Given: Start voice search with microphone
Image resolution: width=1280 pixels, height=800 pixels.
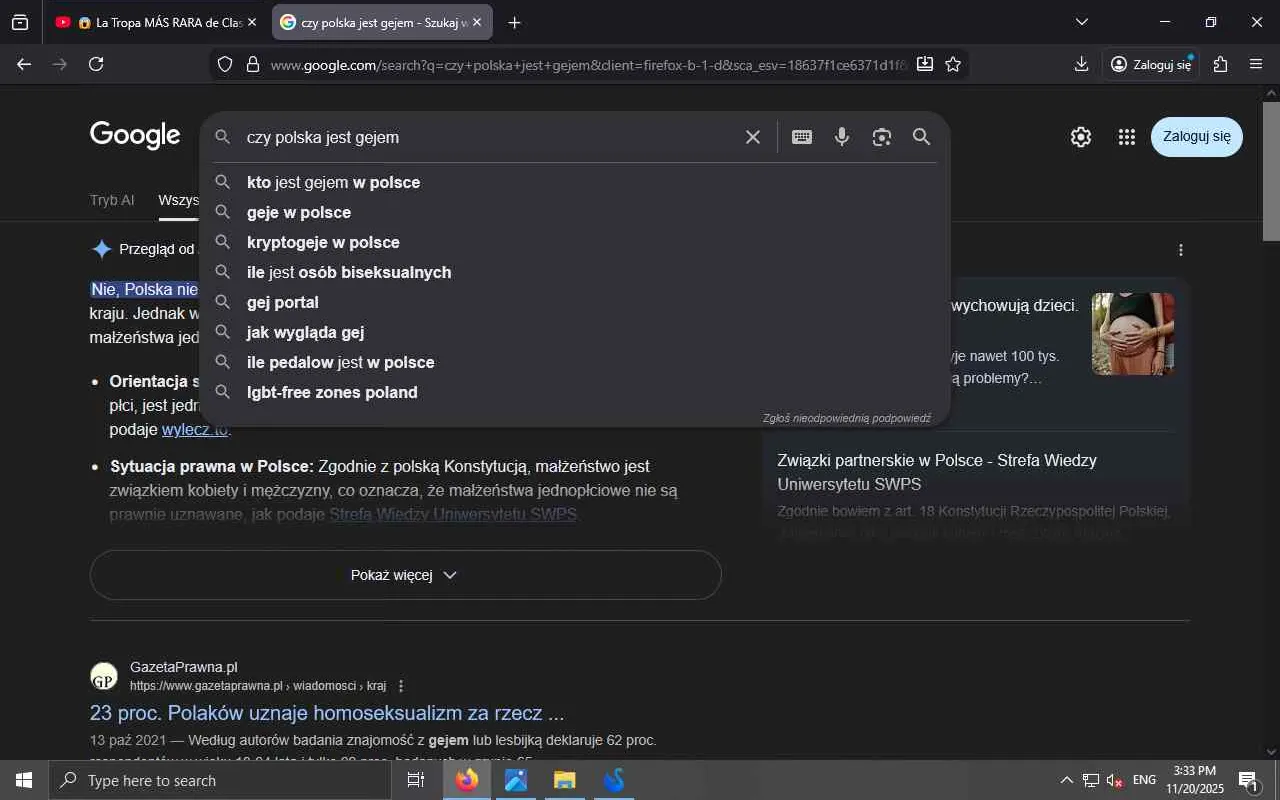Looking at the screenshot, I should pyautogui.click(x=842, y=137).
